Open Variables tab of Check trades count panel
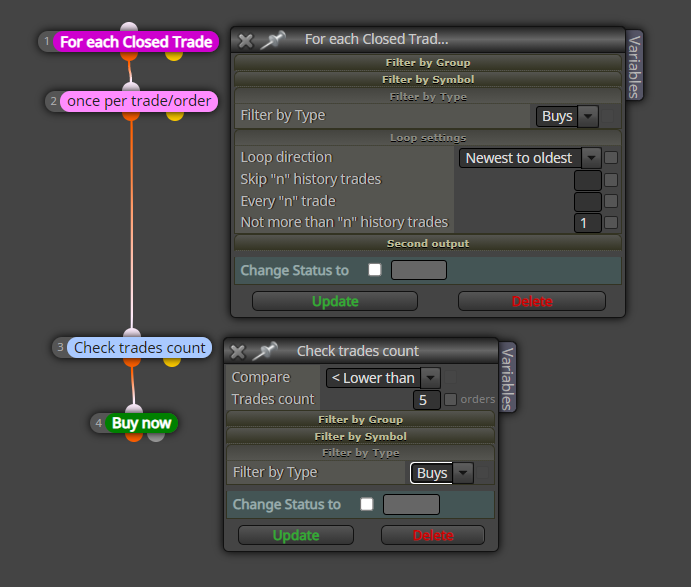 pyautogui.click(x=507, y=378)
